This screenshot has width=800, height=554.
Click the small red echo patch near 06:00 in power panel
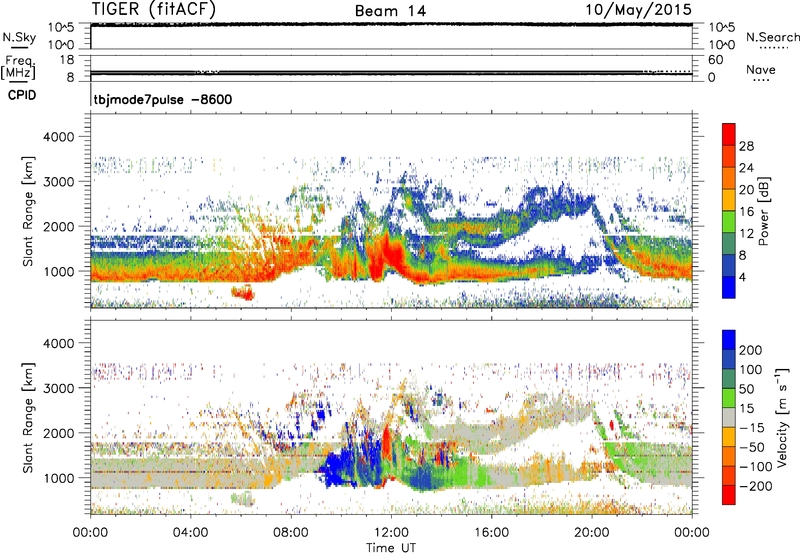[x=243, y=293]
